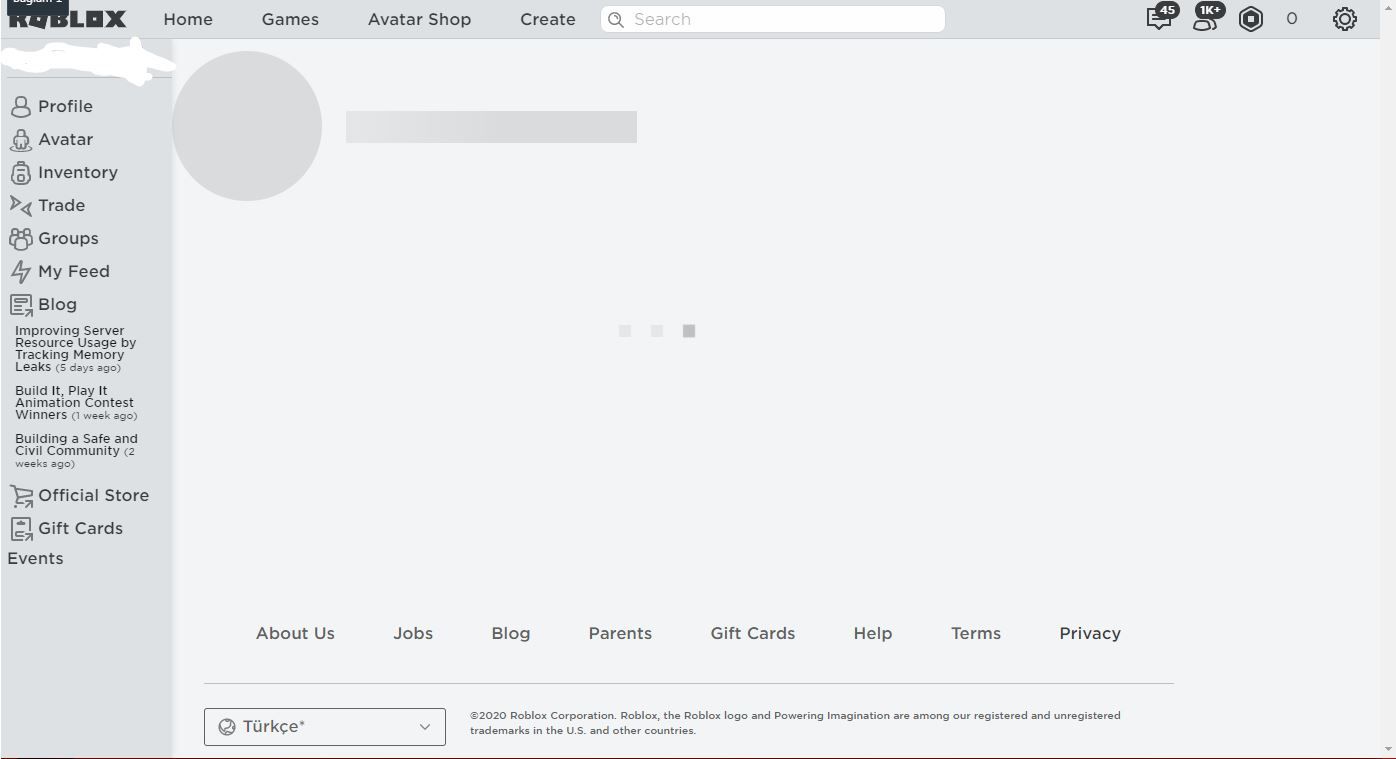Open Blog footer link
Image resolution: width=1396 pixels, height=759 pixels.
pyautogui.click(x=511, y=633)
